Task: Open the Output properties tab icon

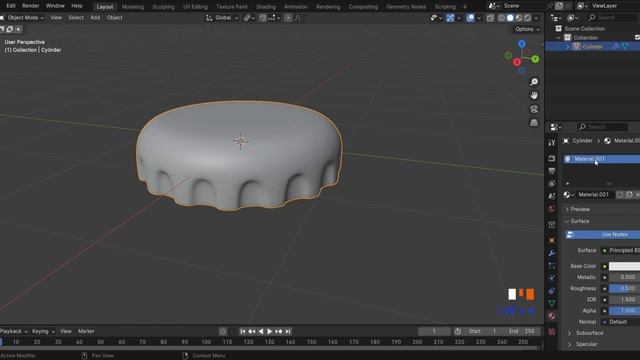Action: click(x=552, y=171)
